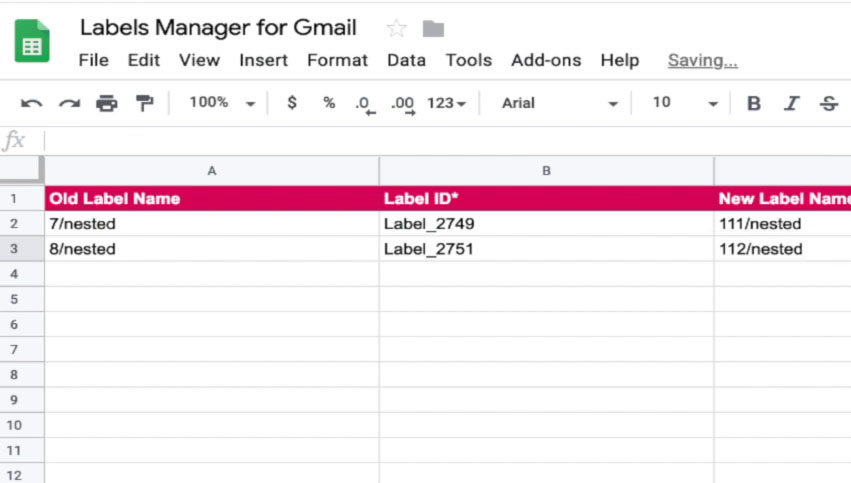Open the Format menu
Viewport: 851px width, 483px height.
337,60
